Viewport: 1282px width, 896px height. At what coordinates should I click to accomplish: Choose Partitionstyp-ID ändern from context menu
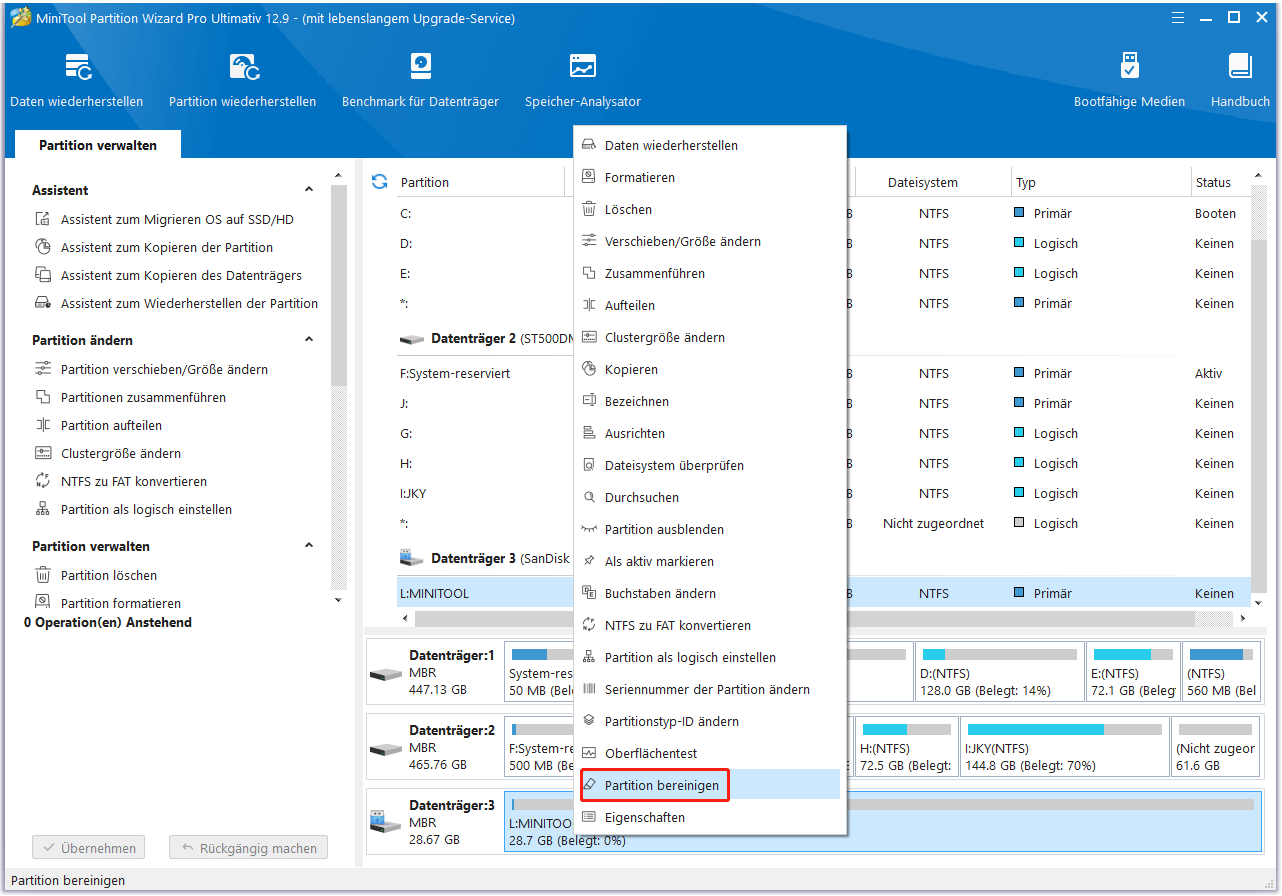click(x=710, y=721)
